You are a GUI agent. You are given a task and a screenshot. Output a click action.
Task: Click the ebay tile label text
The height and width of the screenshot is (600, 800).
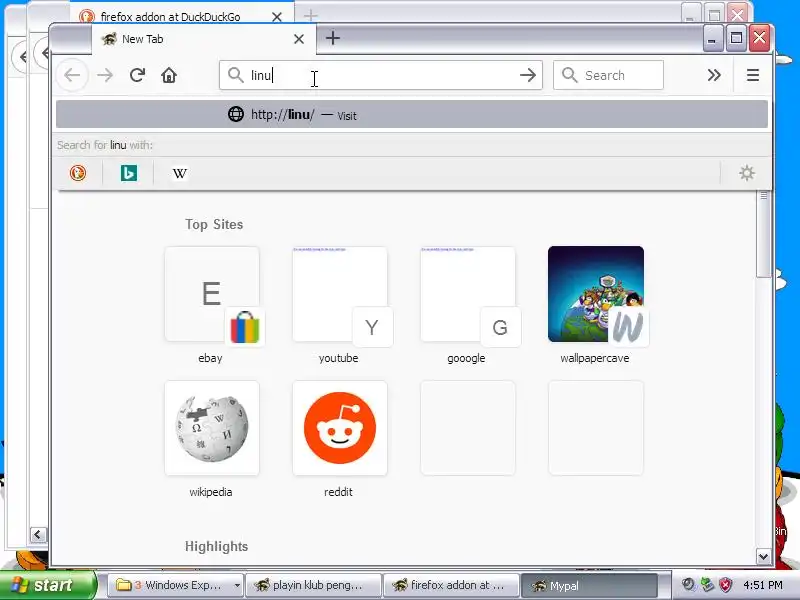coord(210,358)
